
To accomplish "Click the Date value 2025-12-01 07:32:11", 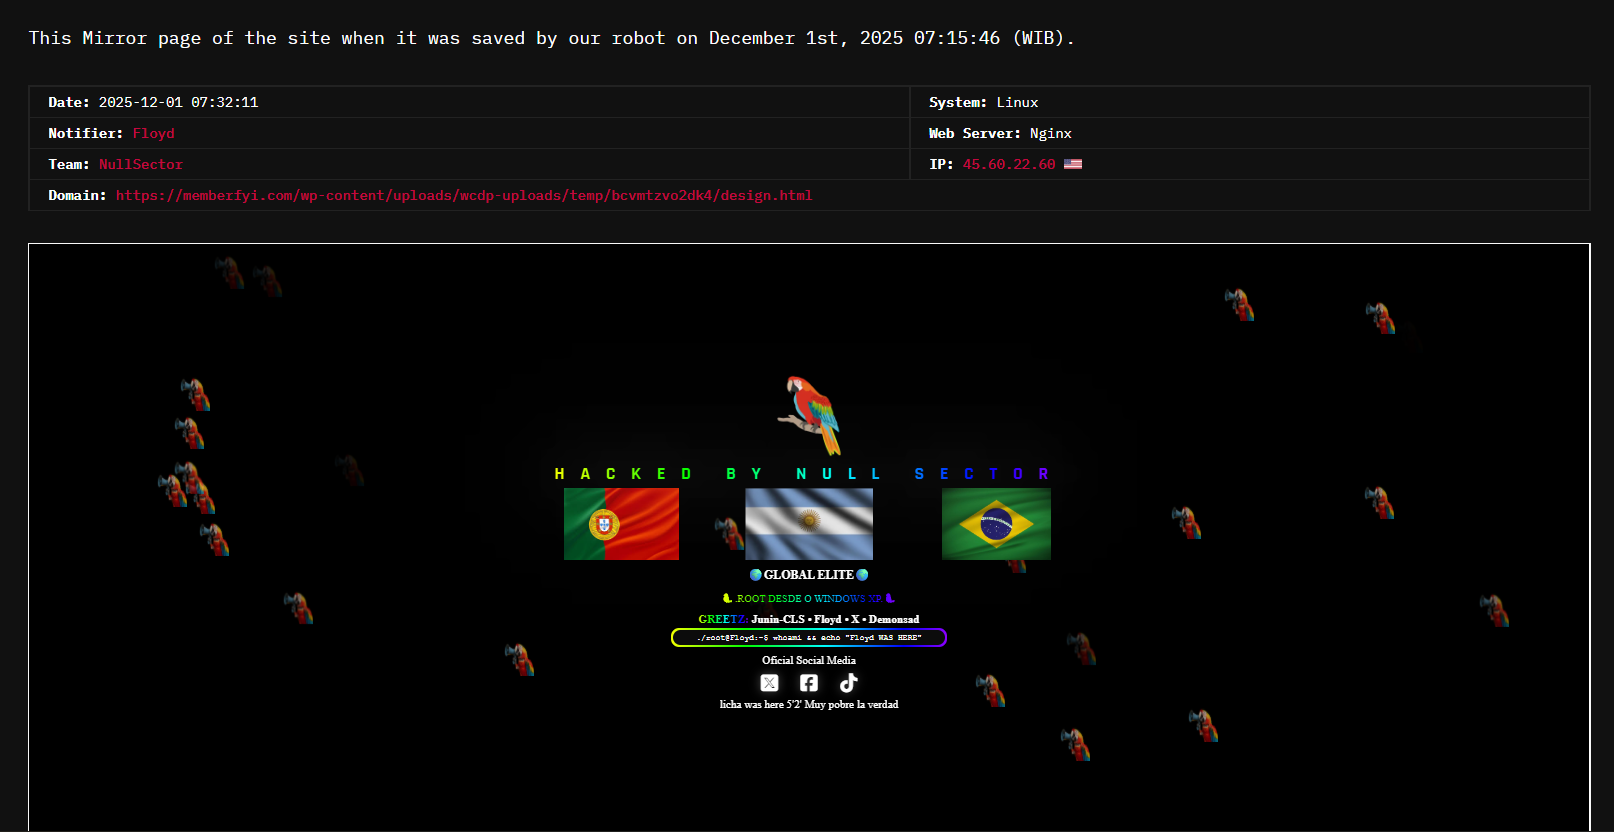I will [x=178, y=102].
